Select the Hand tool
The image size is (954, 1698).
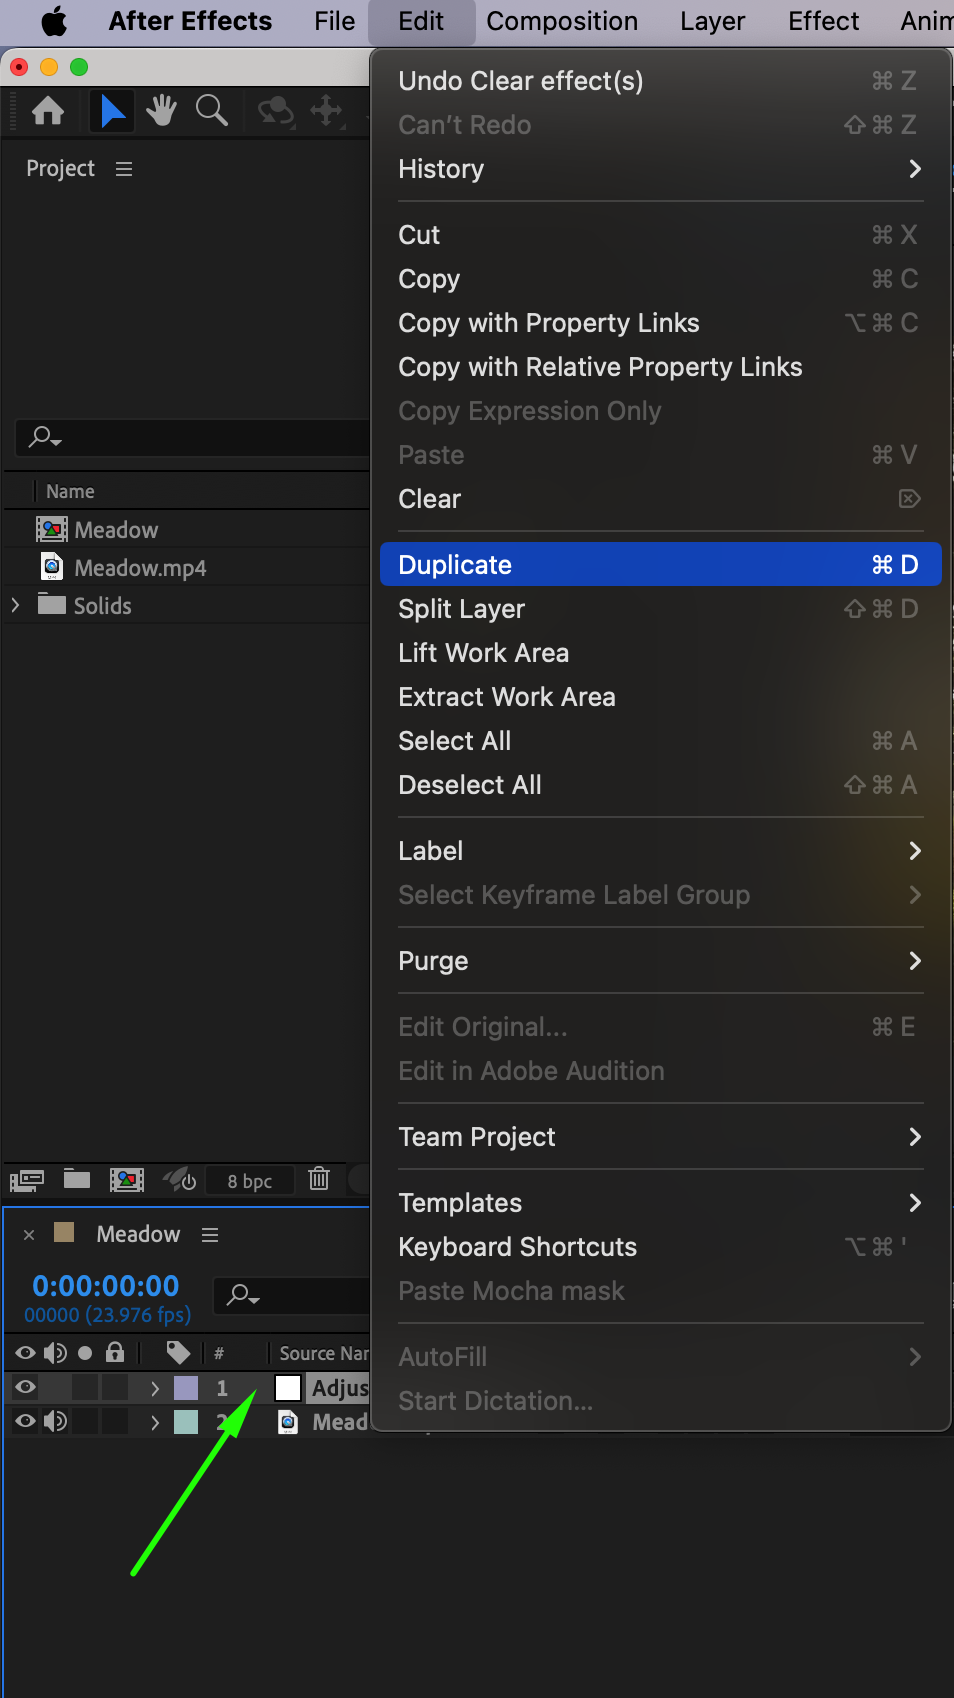click(x=161, y=110)
